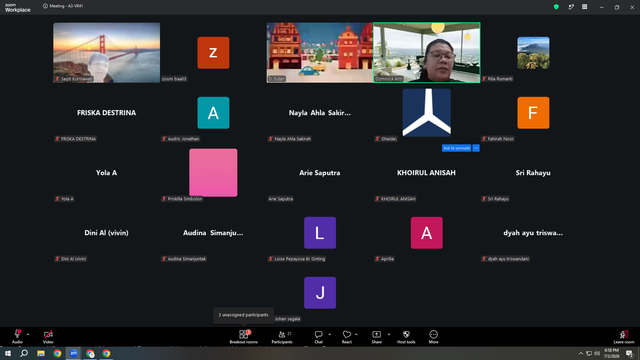Switch to Zoom taskbar icon
This screenshot has height=360, width=640.
click(74, 353)
